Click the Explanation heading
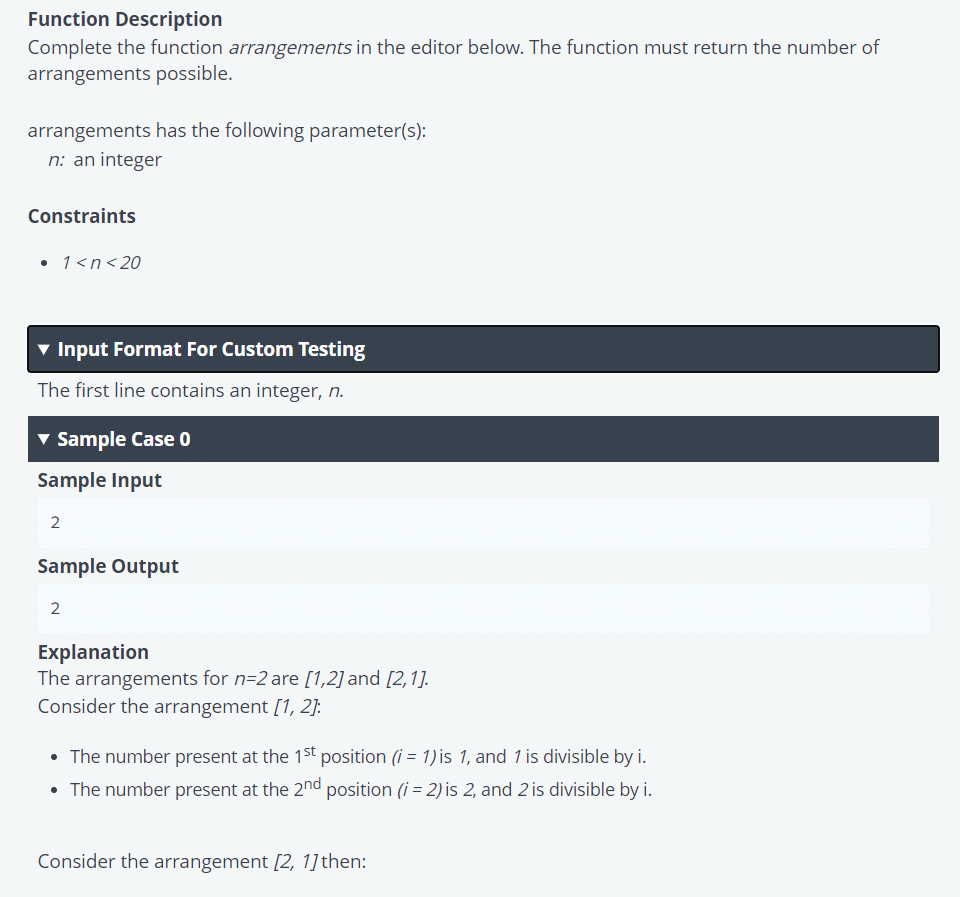Image resolution: width=960 pixels, height=897 pixels. [93, 652]
